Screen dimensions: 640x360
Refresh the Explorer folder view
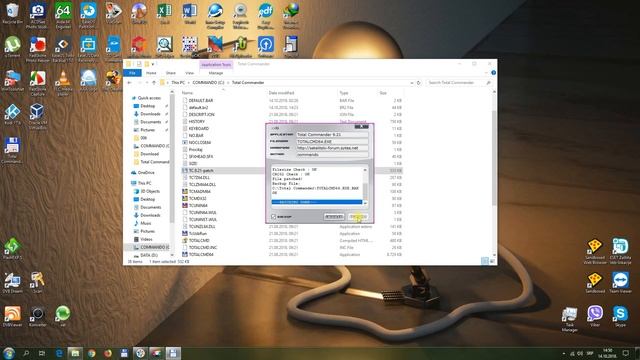click(x=418, y=82)
